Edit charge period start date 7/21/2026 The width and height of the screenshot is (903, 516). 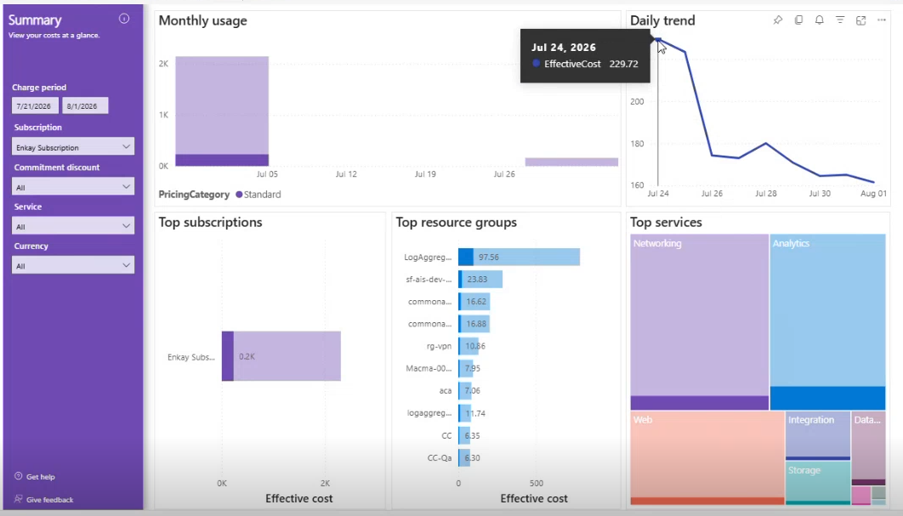coord(35,105)
